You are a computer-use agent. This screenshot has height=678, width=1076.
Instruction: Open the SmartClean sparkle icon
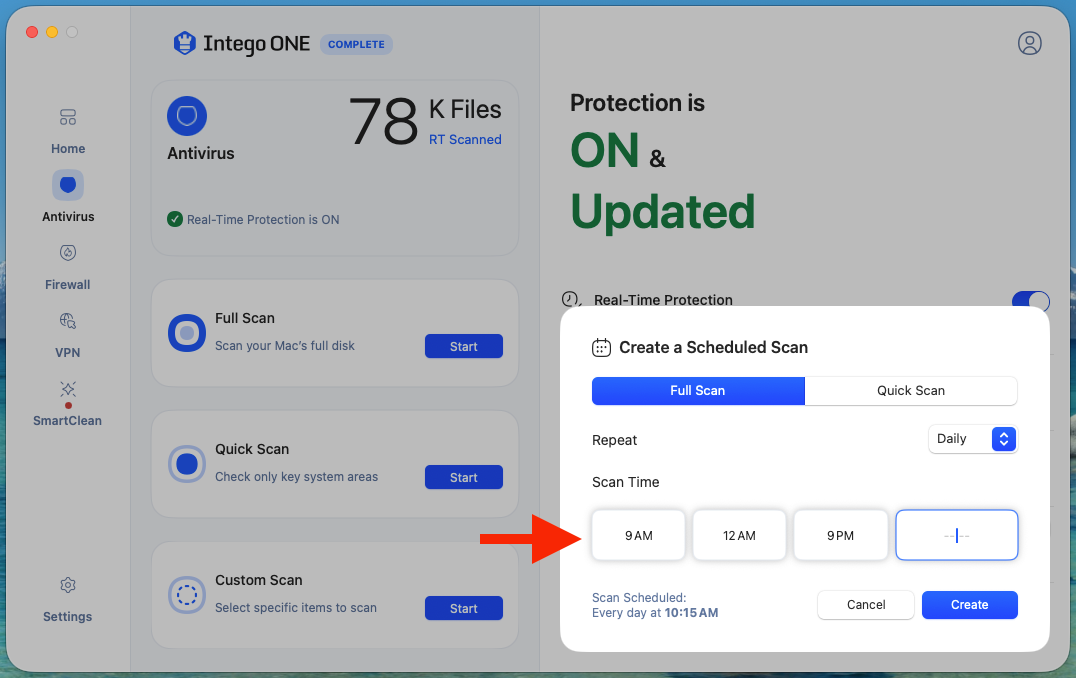coord(67,389)
